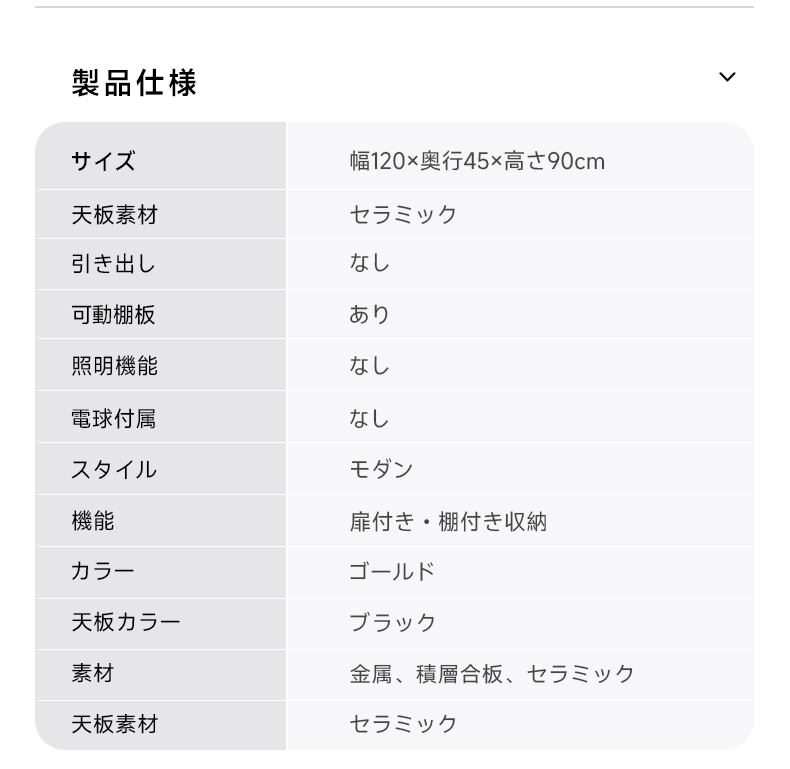This screenshot has height=769, width=790.
Task: Click the 金属、積層合板、セラミック material value
Action: (x=492, y=674)
